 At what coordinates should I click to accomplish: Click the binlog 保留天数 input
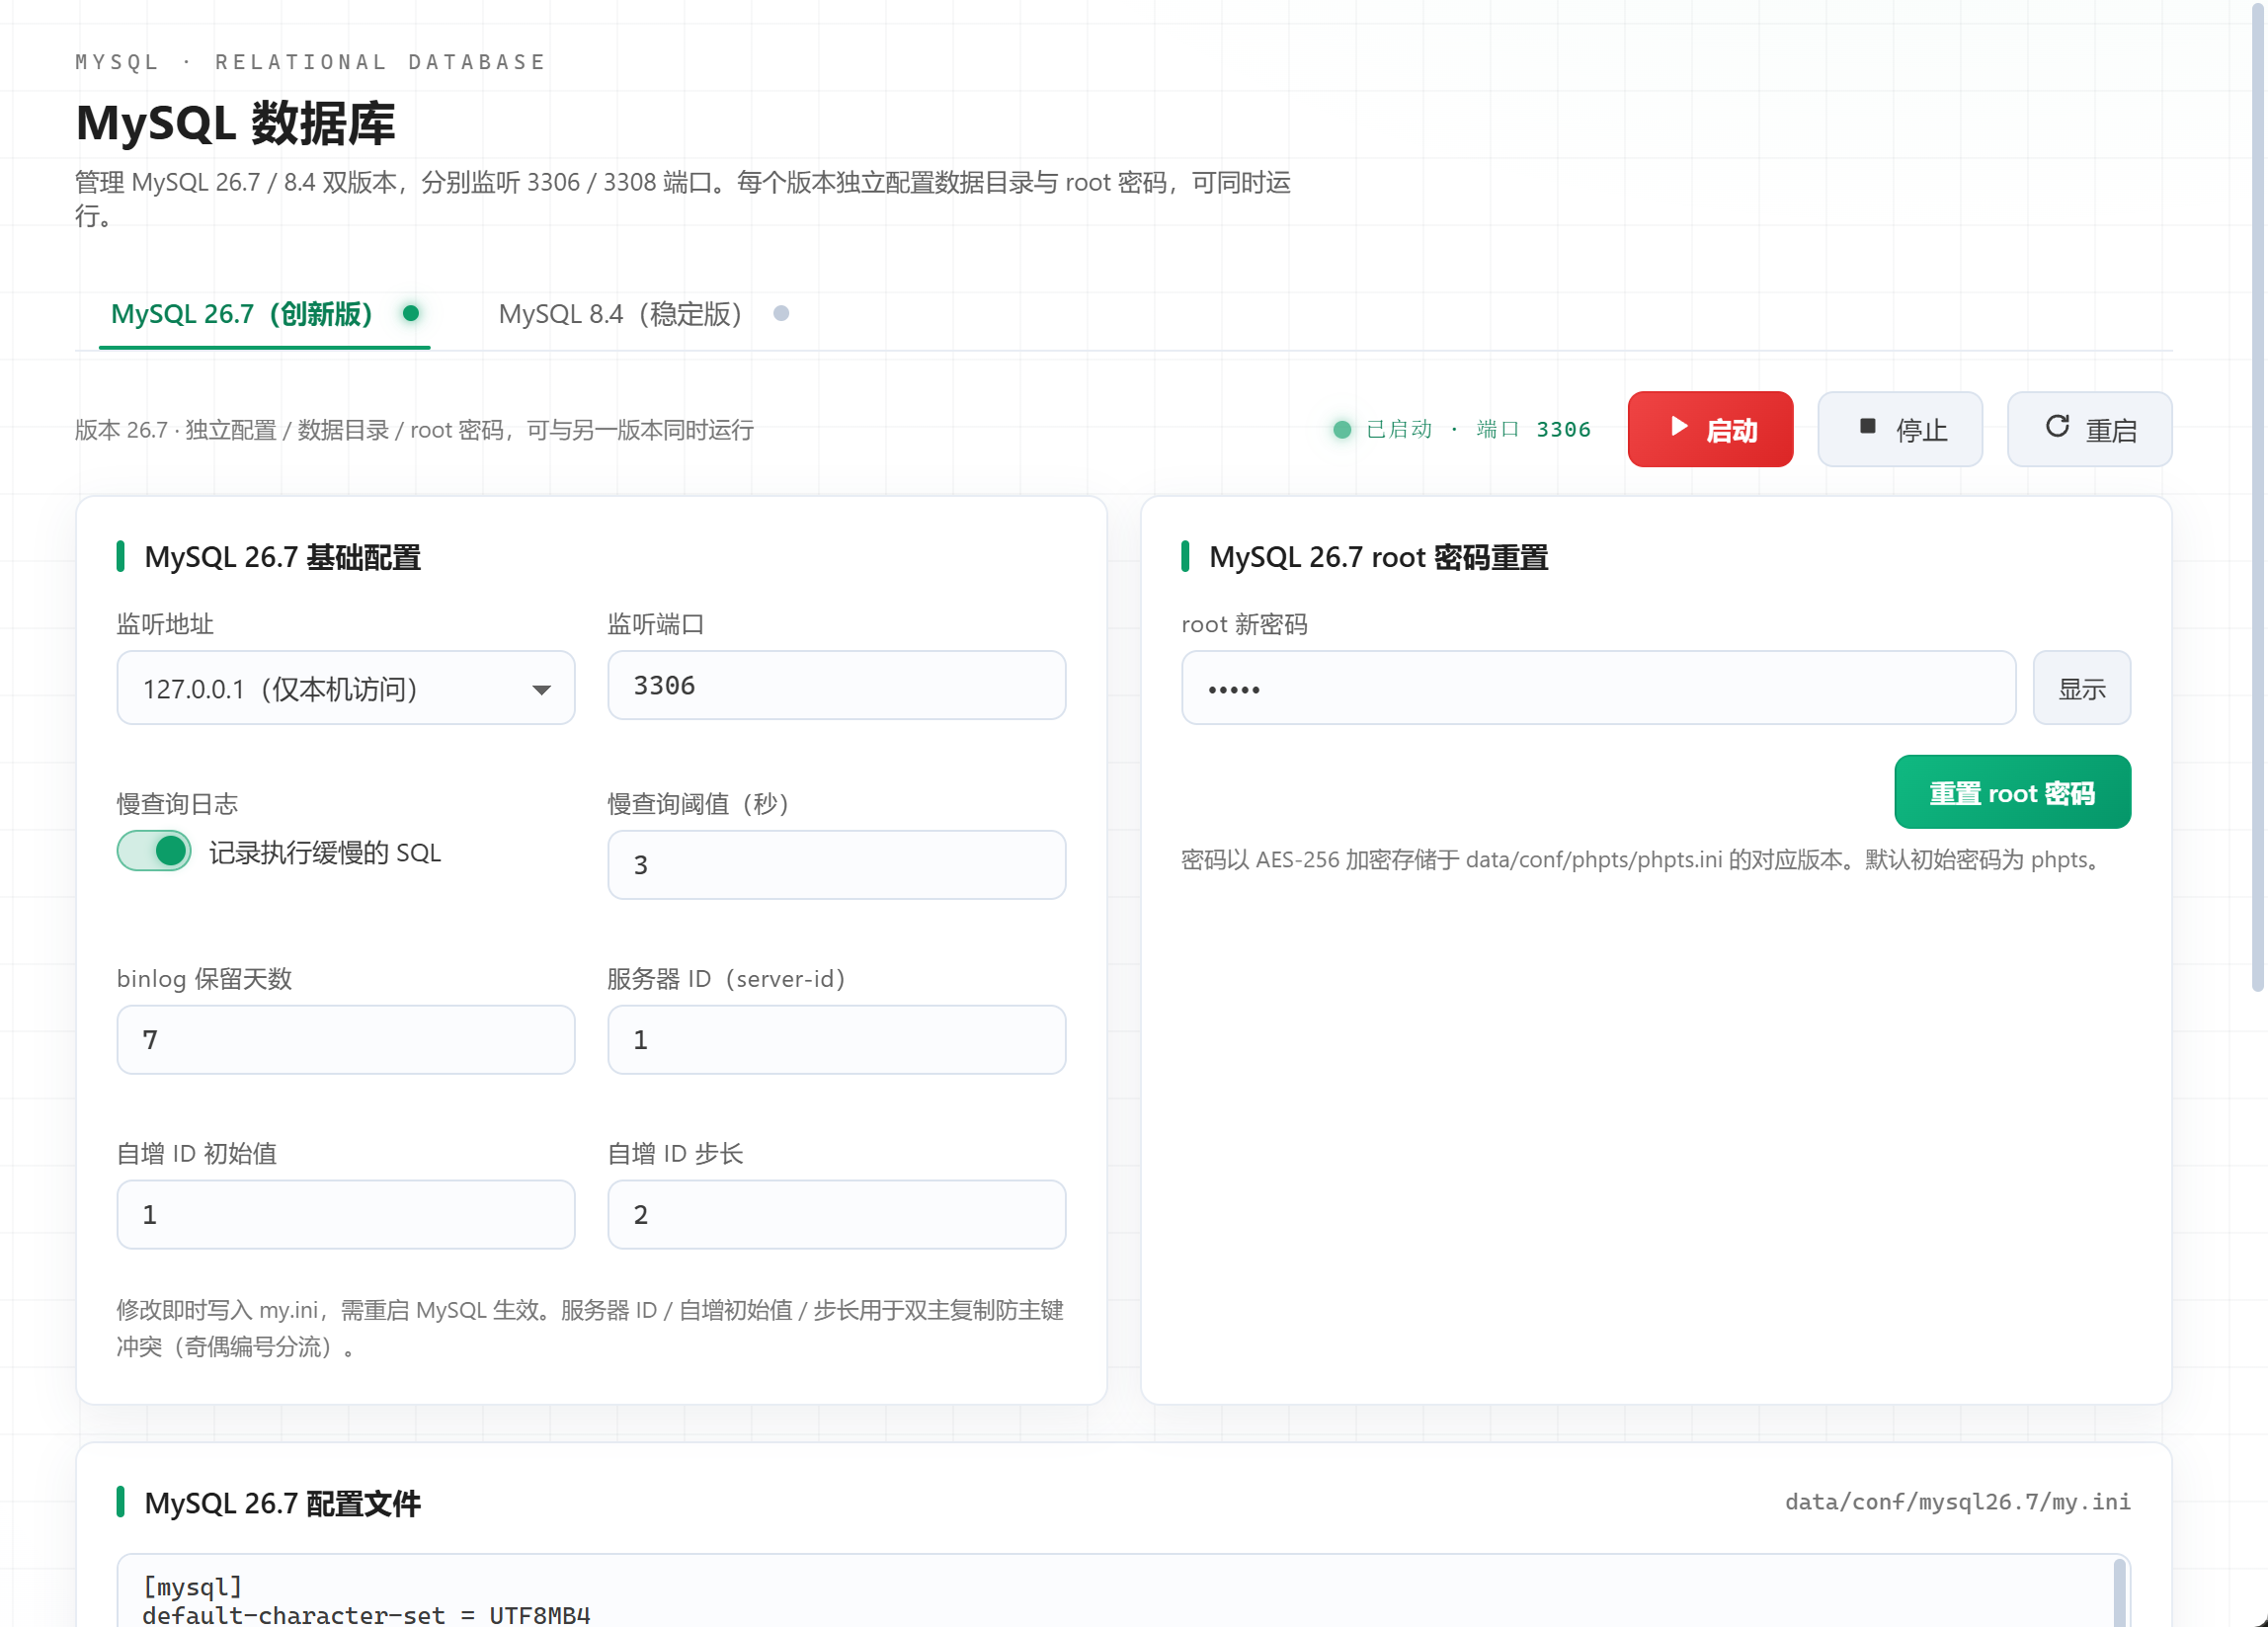tap(346, 1040)
